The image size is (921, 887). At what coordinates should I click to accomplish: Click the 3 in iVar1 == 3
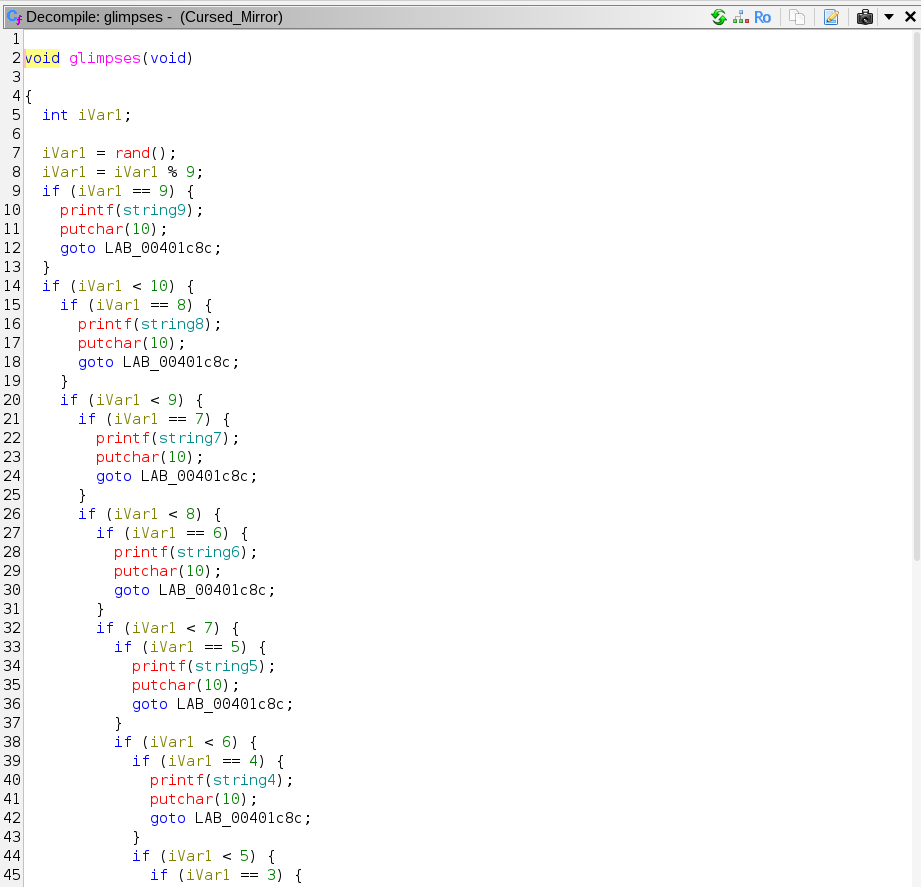click(x=271, y=875)
